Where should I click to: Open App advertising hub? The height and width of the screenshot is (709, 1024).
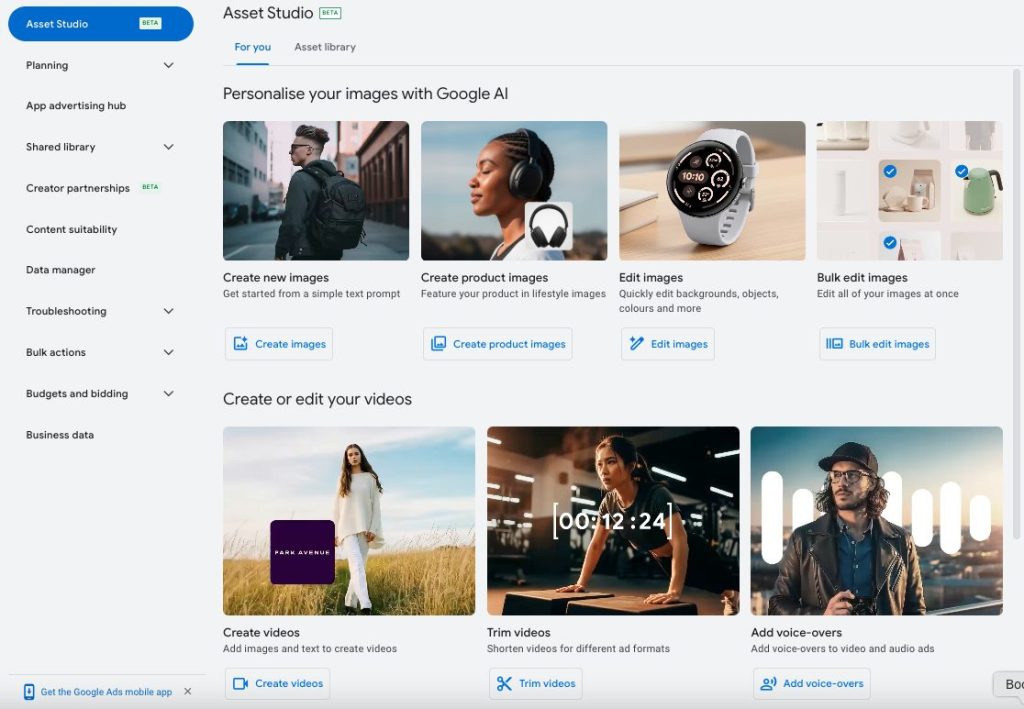pyautogui.click(x=76, y=106)
